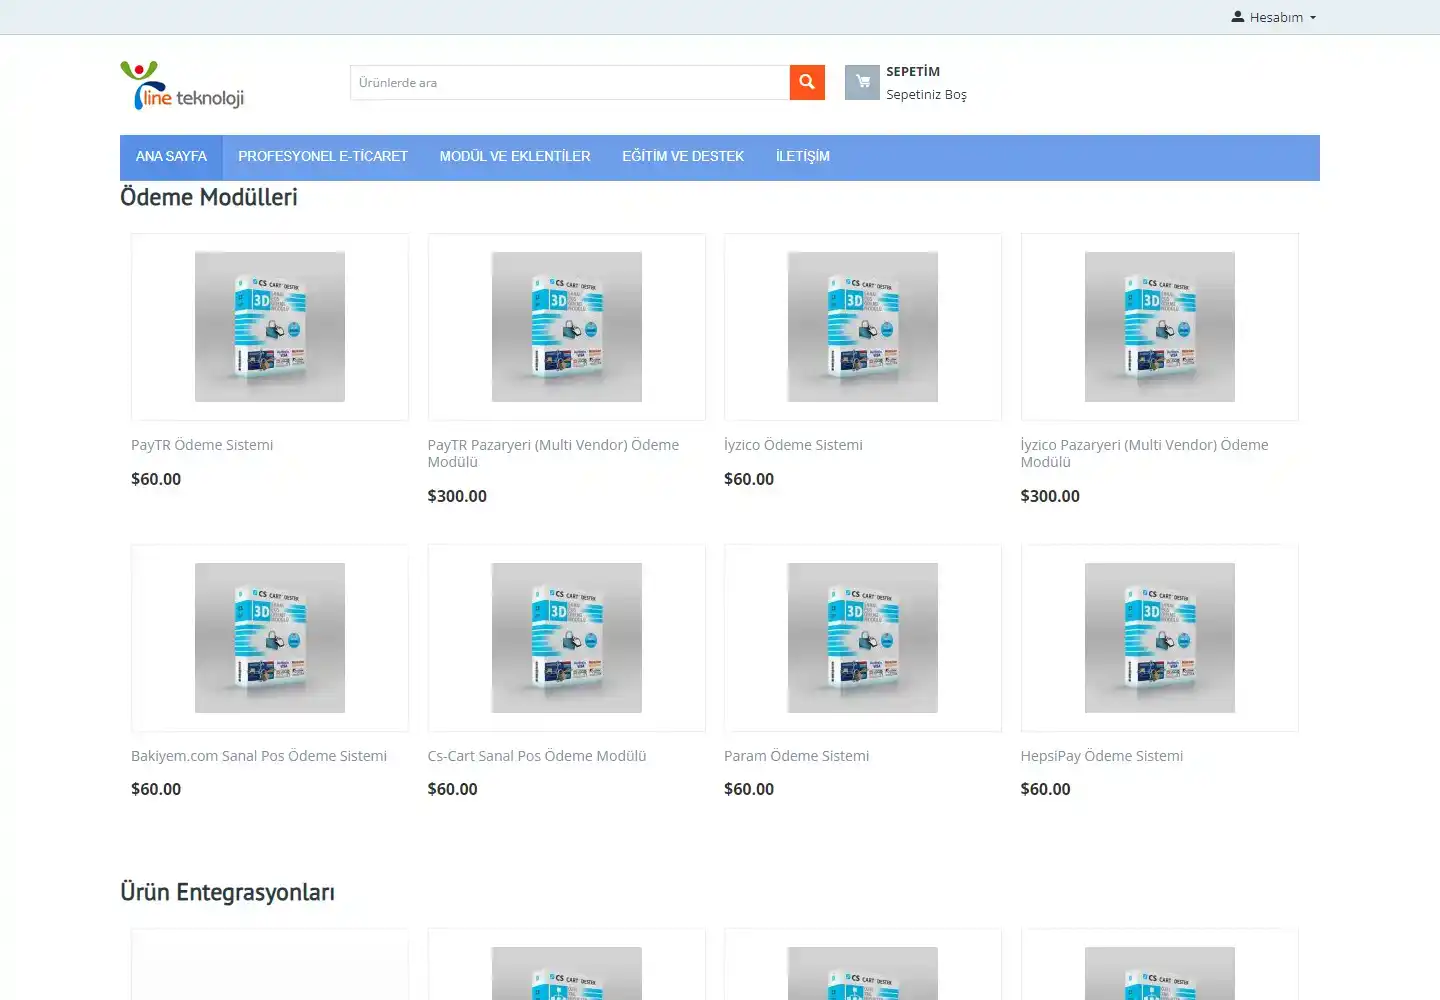Open the HepsiPay Ödeme Sistemi product link
The image size is (1440, 1000).
tap(1101, 756)
